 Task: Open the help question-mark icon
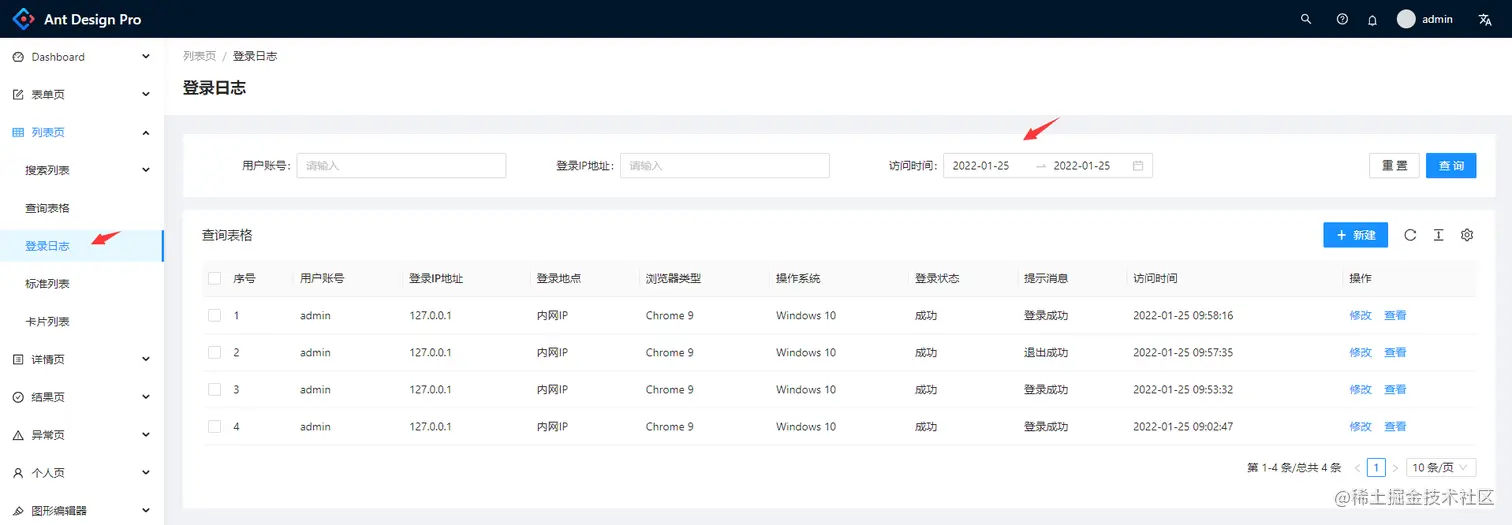point(1342,19)
